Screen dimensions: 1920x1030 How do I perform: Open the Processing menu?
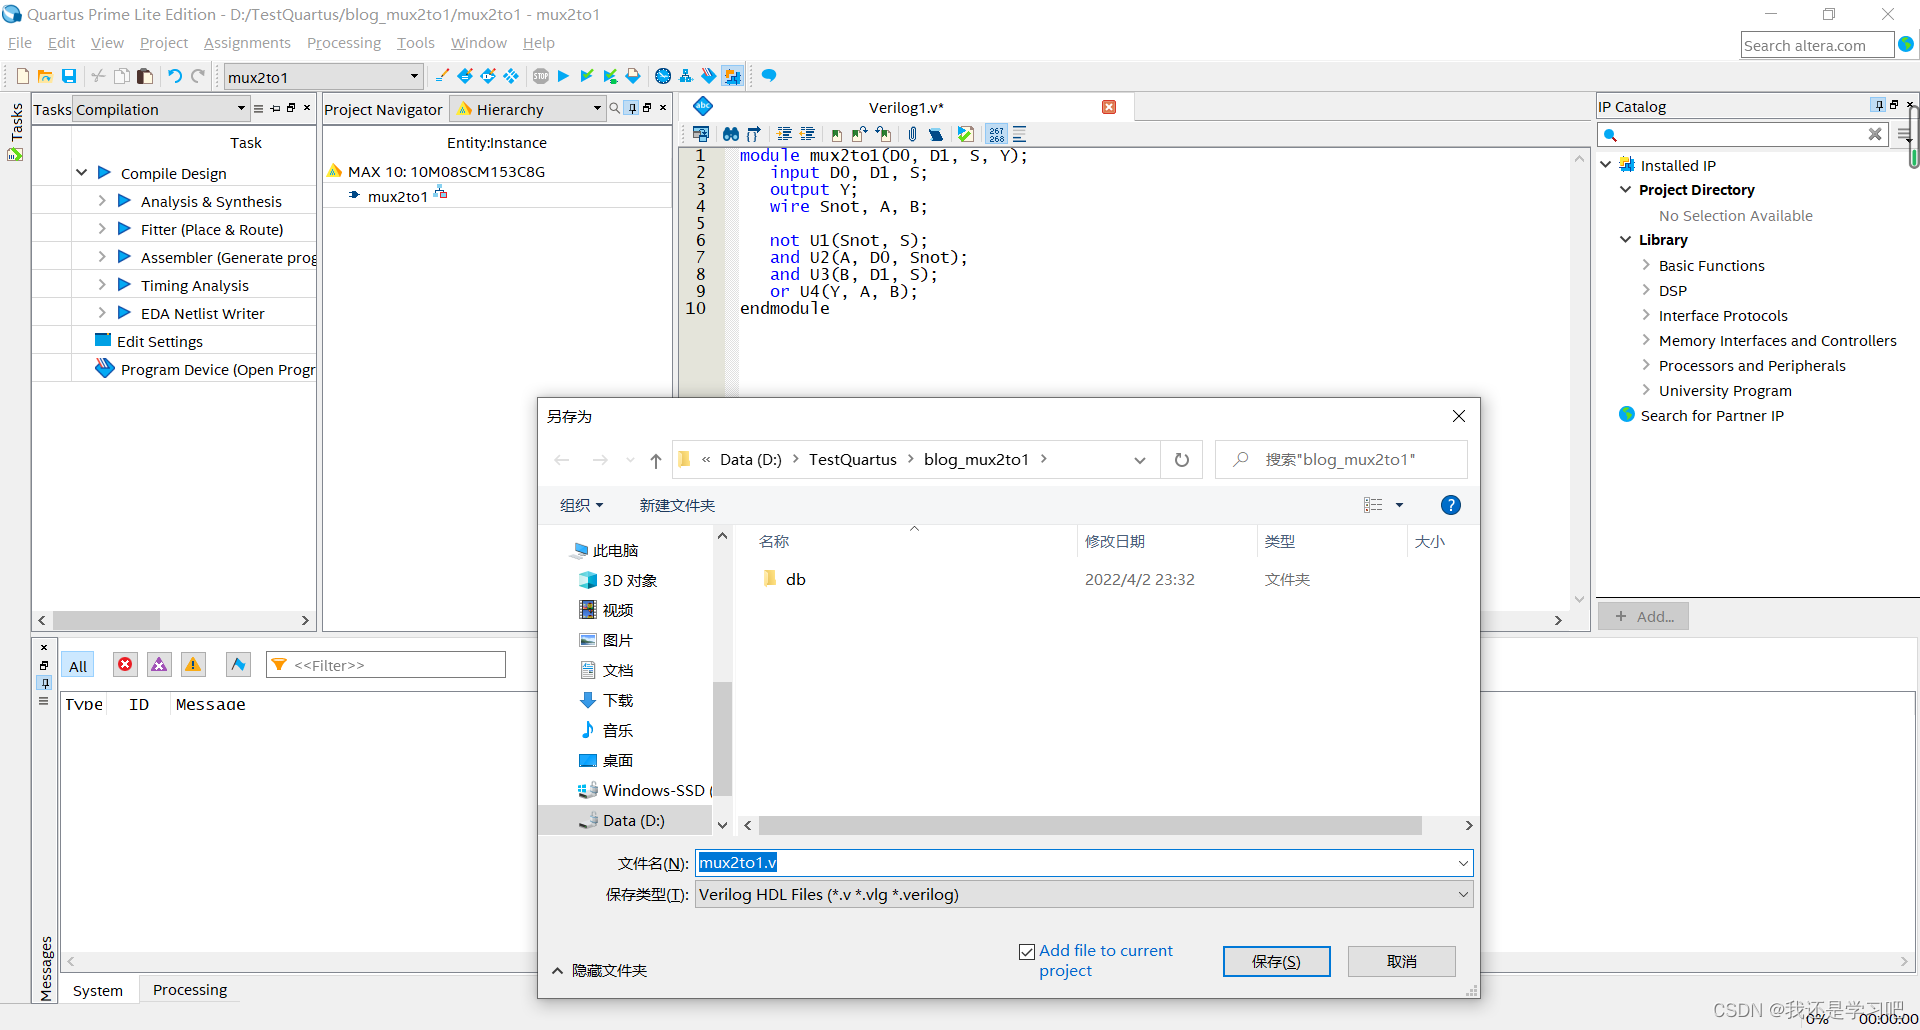(x=343, y=43)
